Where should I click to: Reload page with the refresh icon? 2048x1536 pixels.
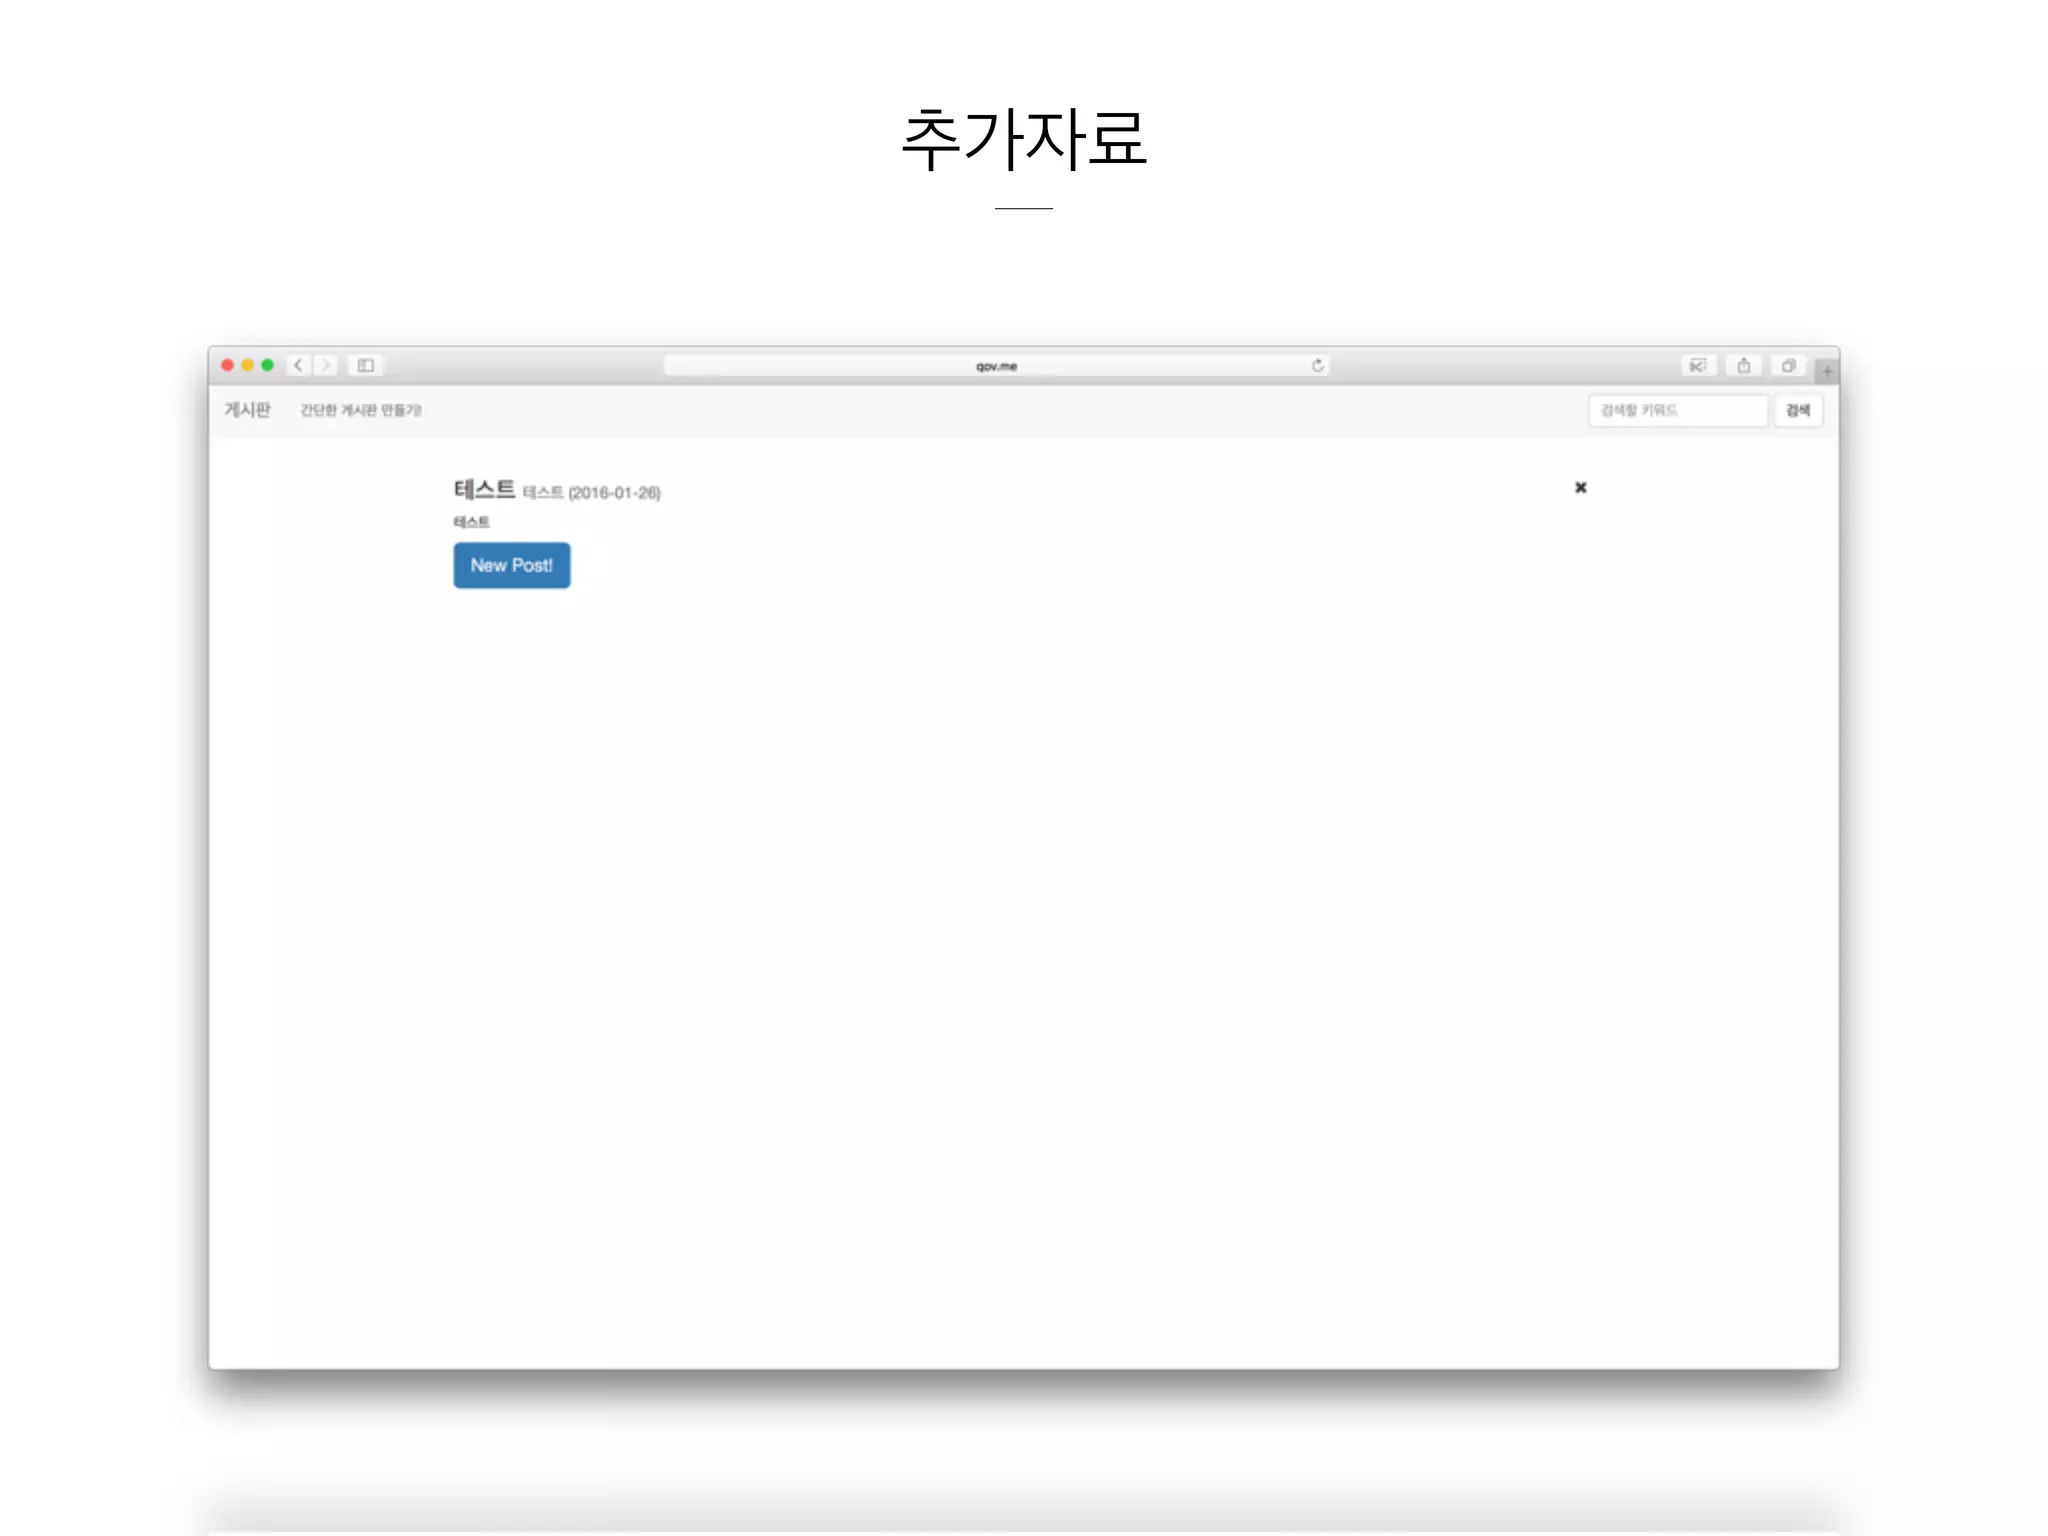pos(1318,365)
